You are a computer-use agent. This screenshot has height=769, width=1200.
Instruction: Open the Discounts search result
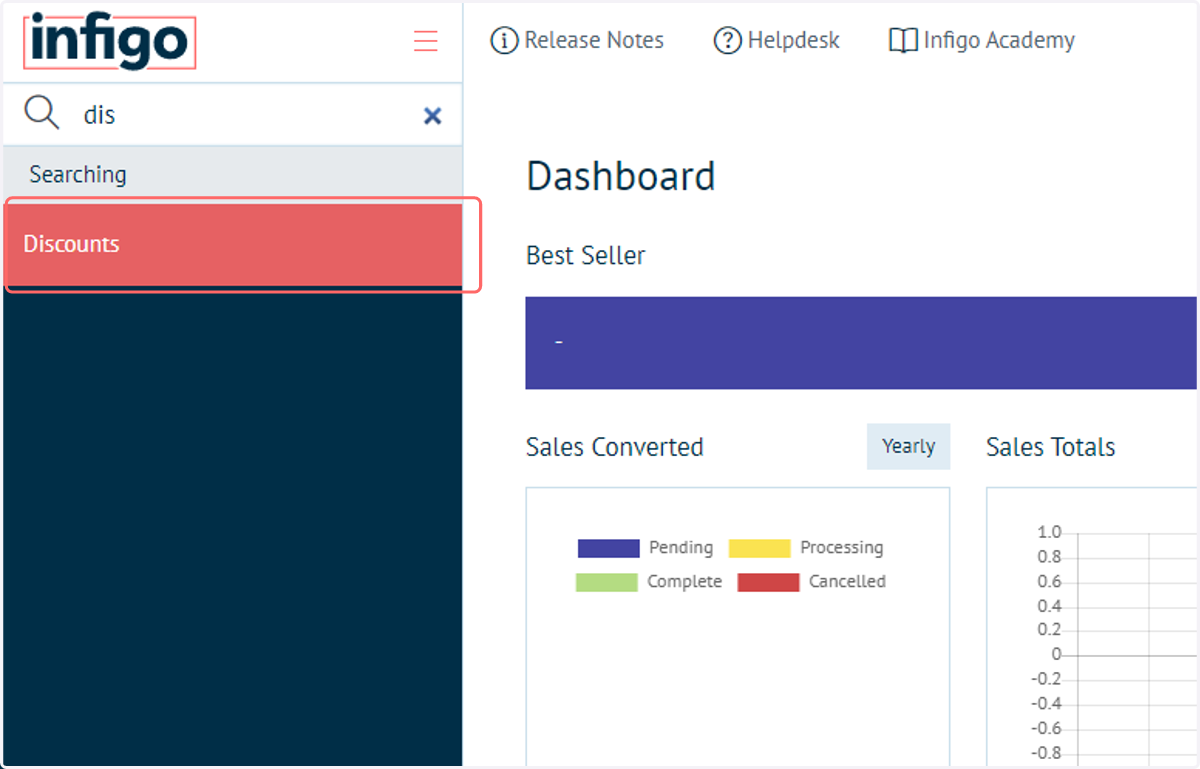pos(233,244)
